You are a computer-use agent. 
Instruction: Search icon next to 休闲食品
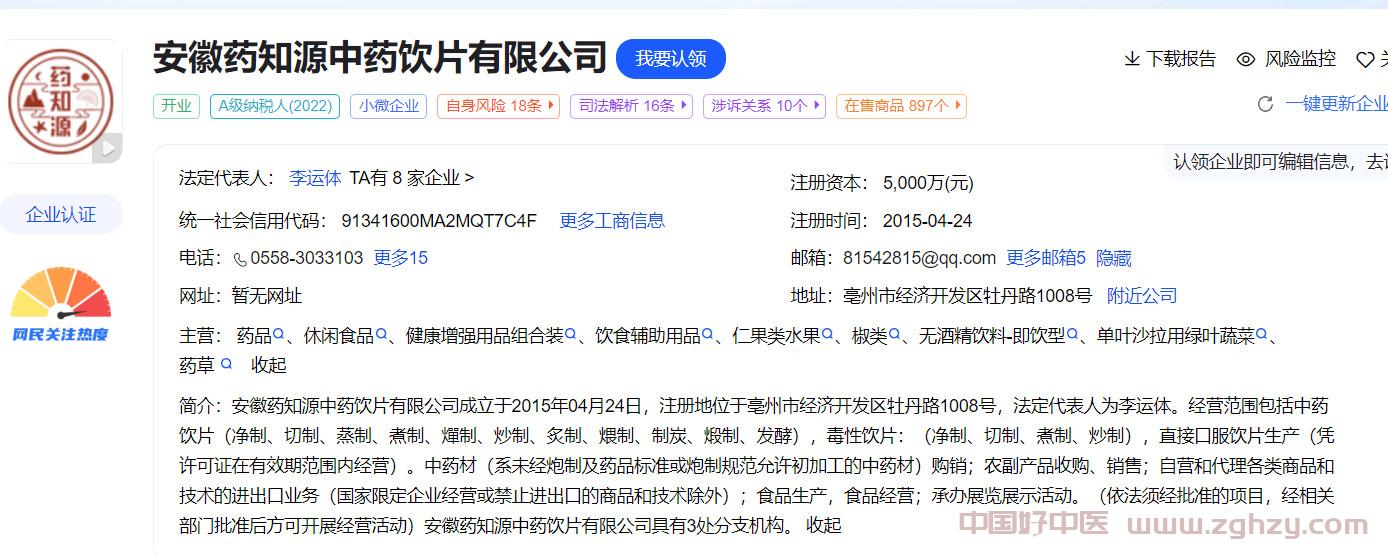pyautogui.click(x=381, y=335)
